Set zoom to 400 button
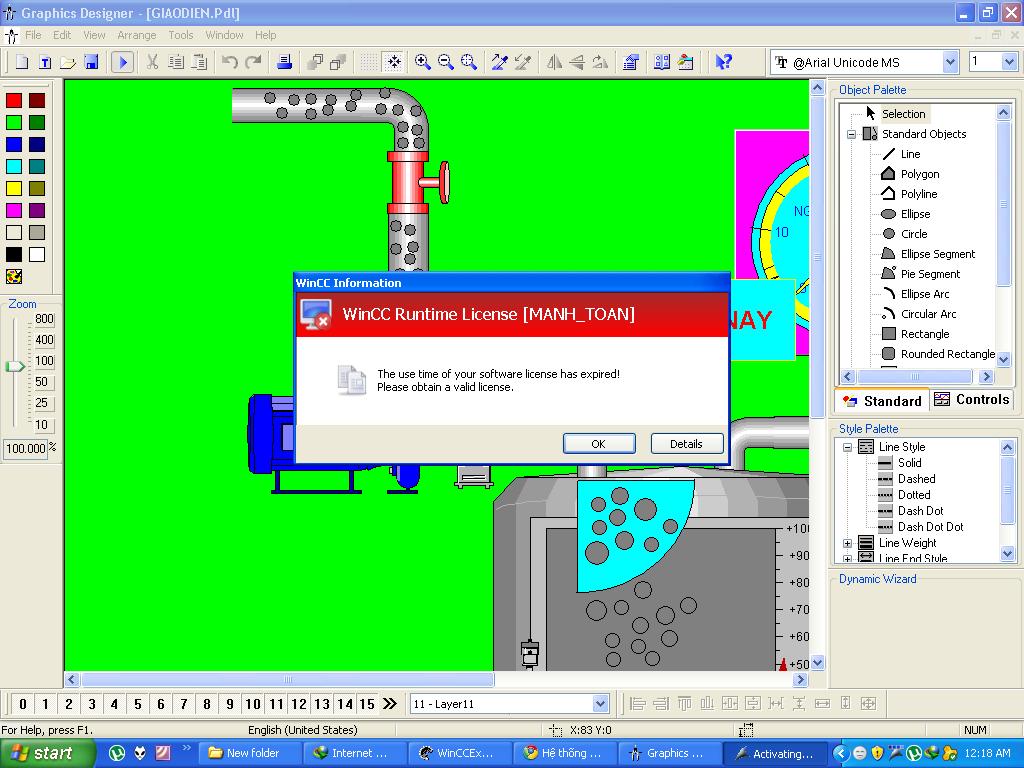The width and height of the screenshot is (1024, 768). pyautogui.click(x=44, y=340)
